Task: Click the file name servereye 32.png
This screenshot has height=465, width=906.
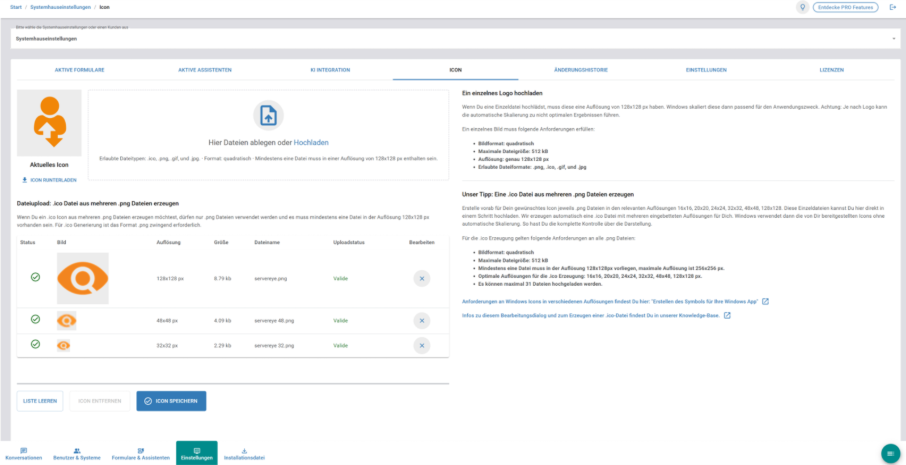Action: tap(274, 345)
